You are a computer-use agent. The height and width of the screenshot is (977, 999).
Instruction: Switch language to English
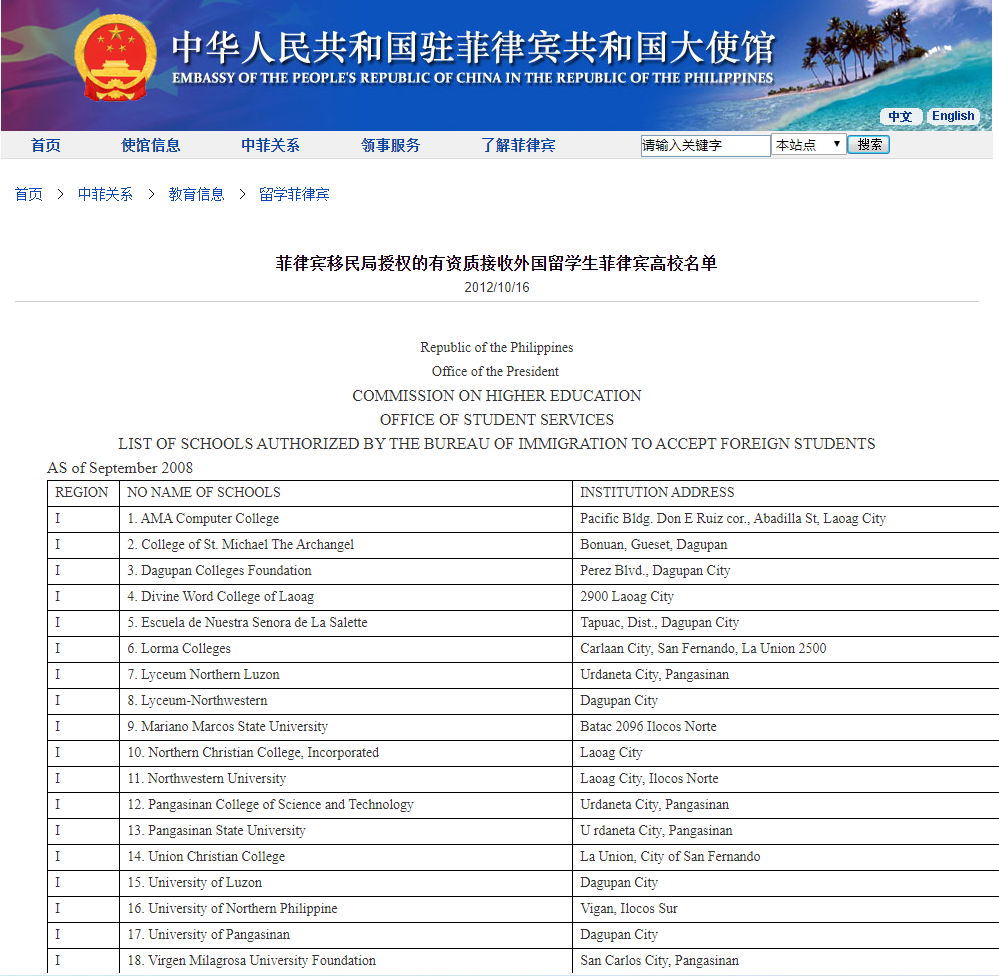[x=952, y=116]
